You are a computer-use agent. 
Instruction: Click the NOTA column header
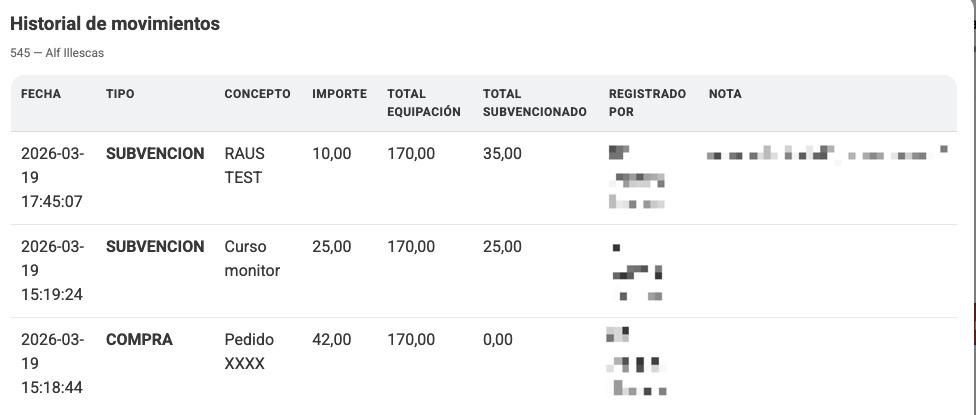(725, 94)
